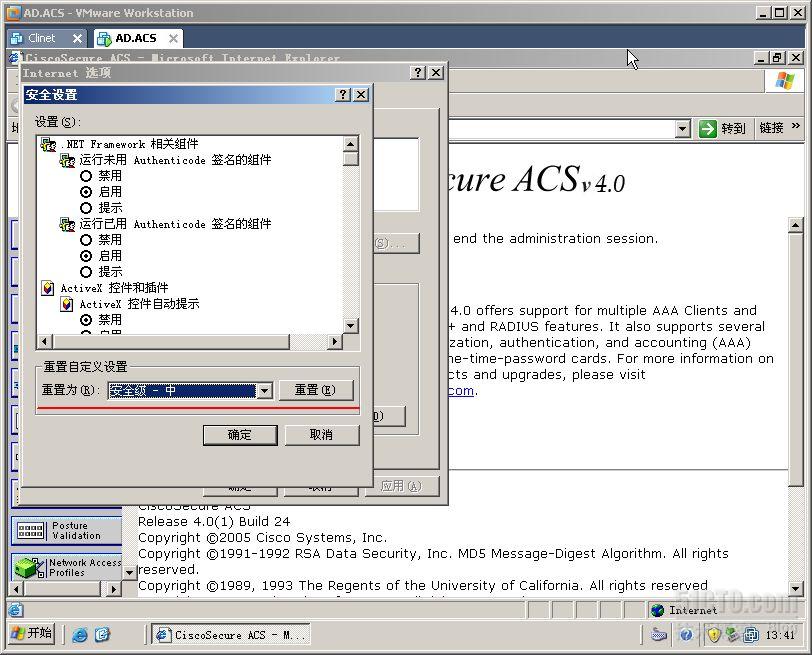Click the settings list horizontal scrollbar thumb

click(171, 342)
